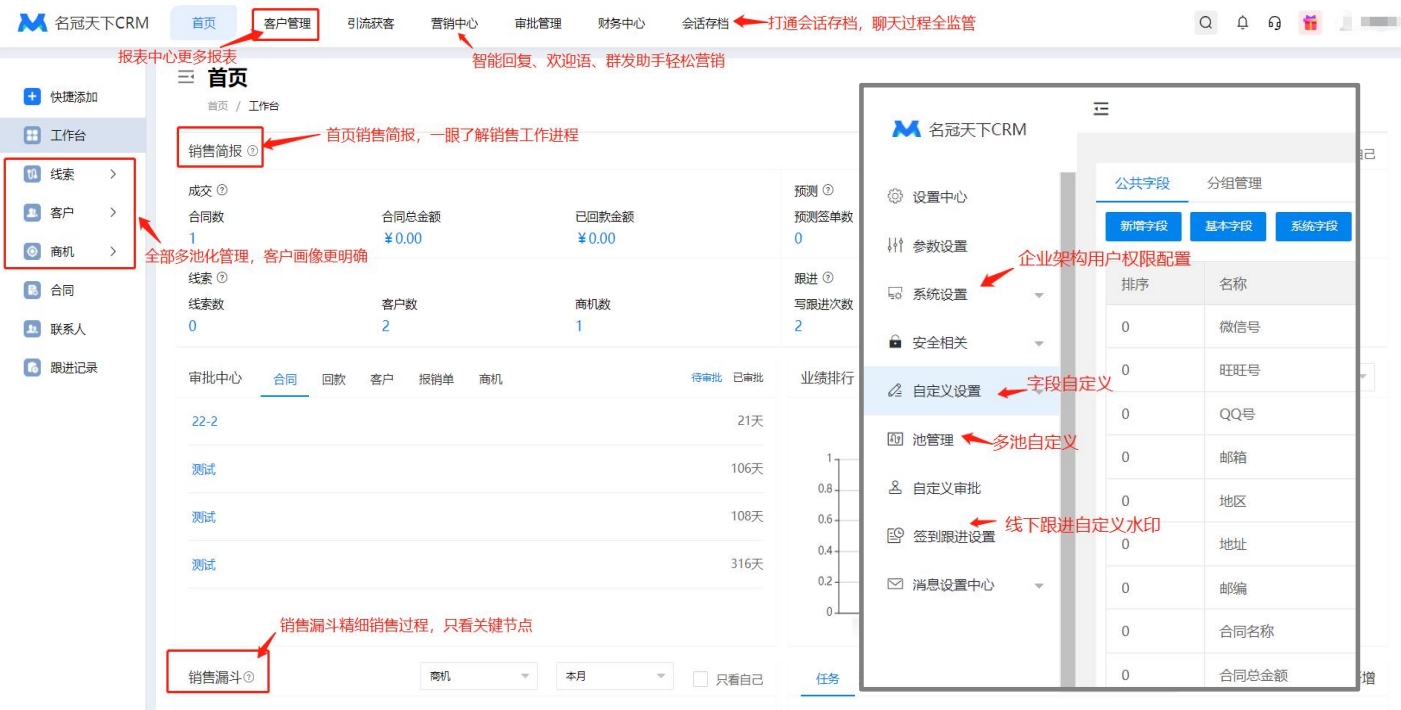Click the help icon next to 销售漏斗
Image resolution: width=1401 pixels, height=710 pixels.
[x=249, y=677]
